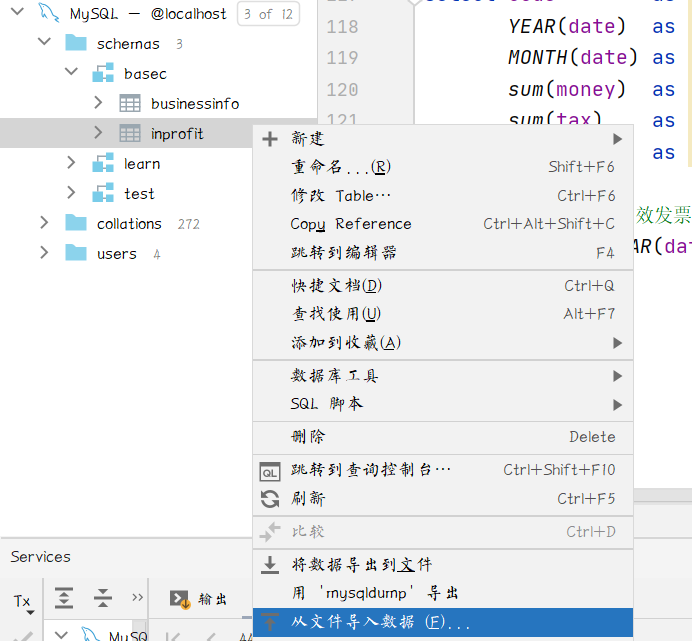
Task: Click the businessinfo table icon
Action: [130, 103]
